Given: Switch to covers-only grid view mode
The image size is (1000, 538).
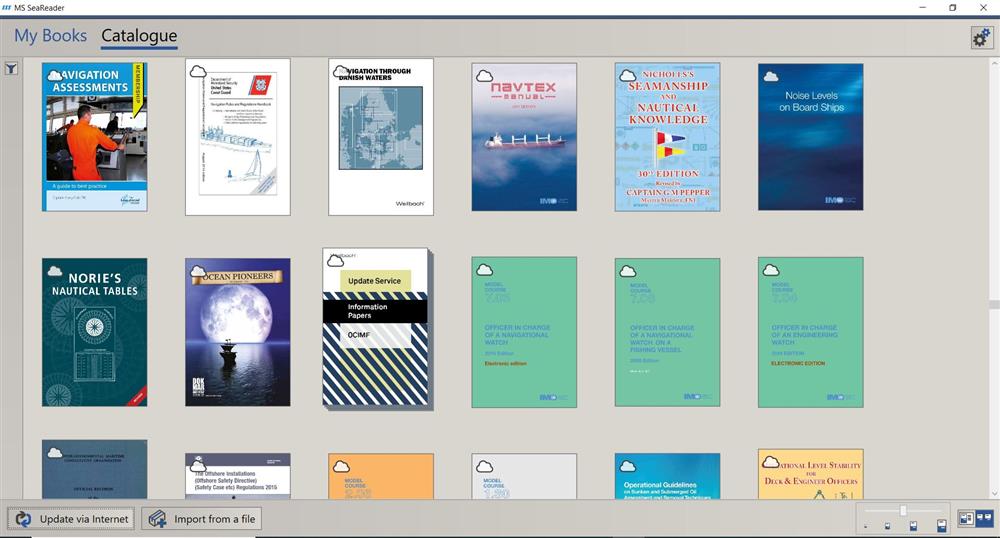Looking at the screenshot, I should pyautogui.click(x=984, y=518).
